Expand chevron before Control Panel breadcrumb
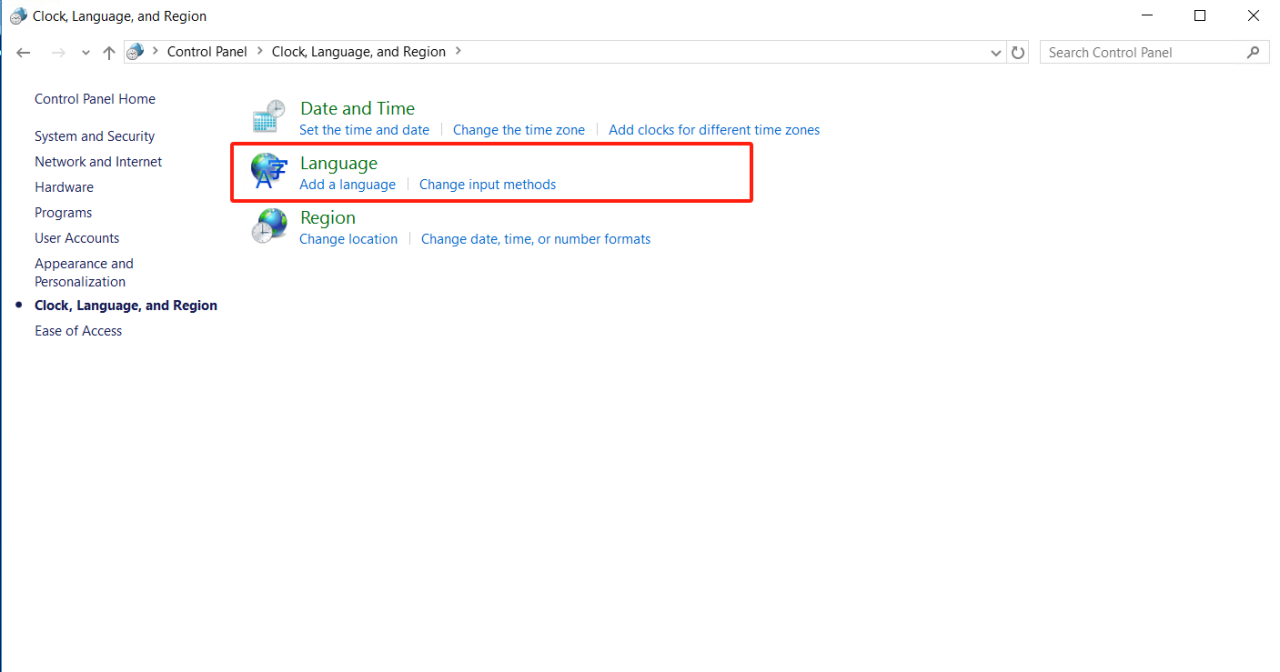The image size is (1280, 672). point(155,51)
